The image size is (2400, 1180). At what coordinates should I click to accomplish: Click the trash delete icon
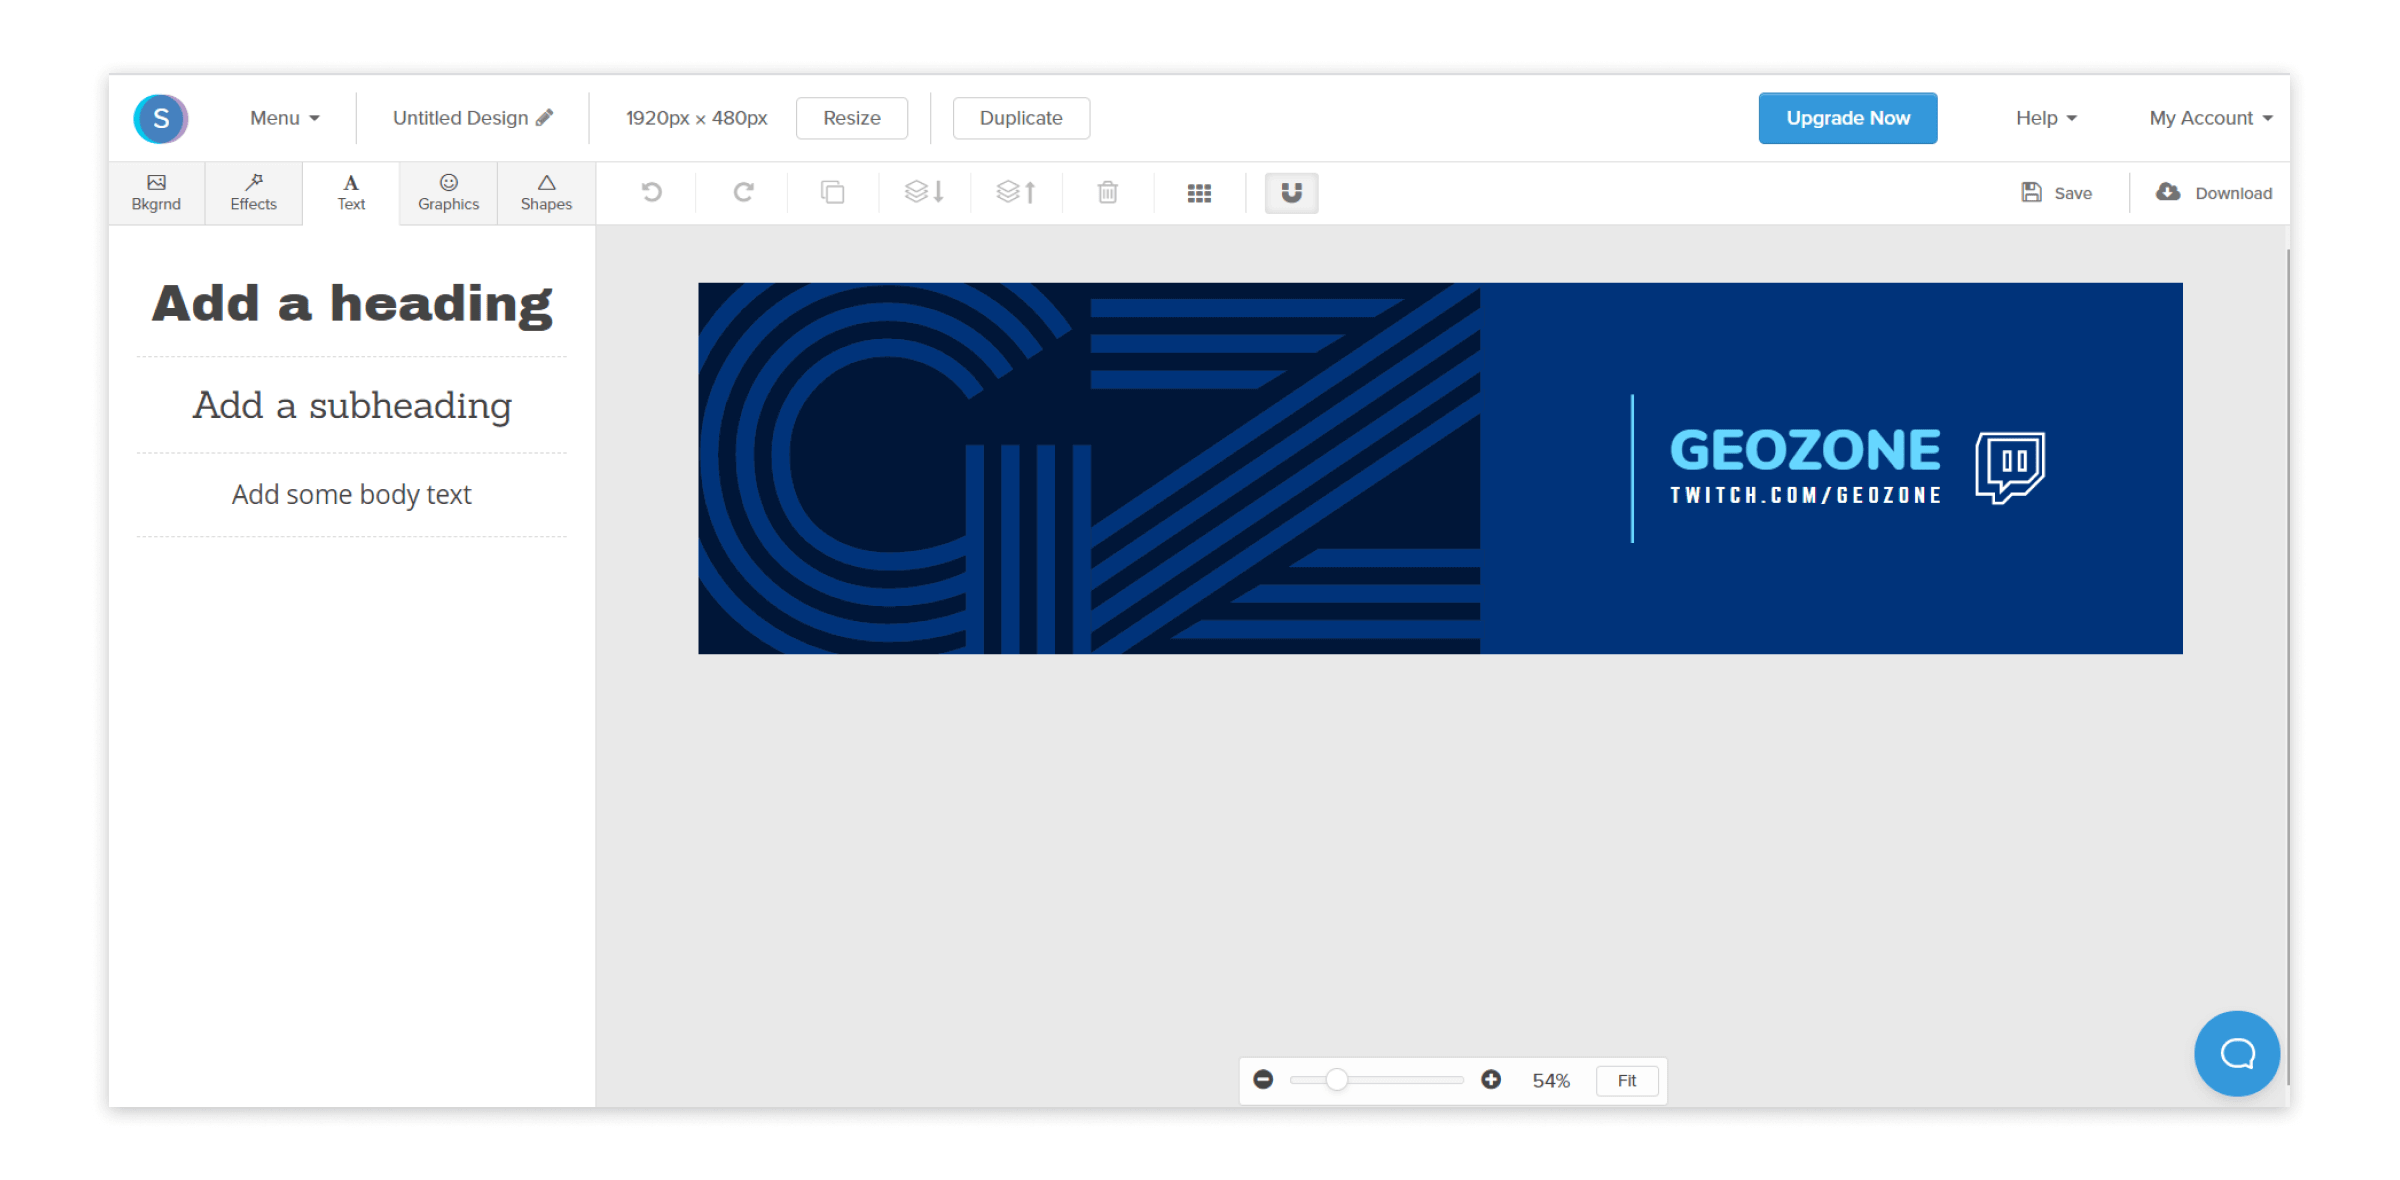(x=1107, y=192)
